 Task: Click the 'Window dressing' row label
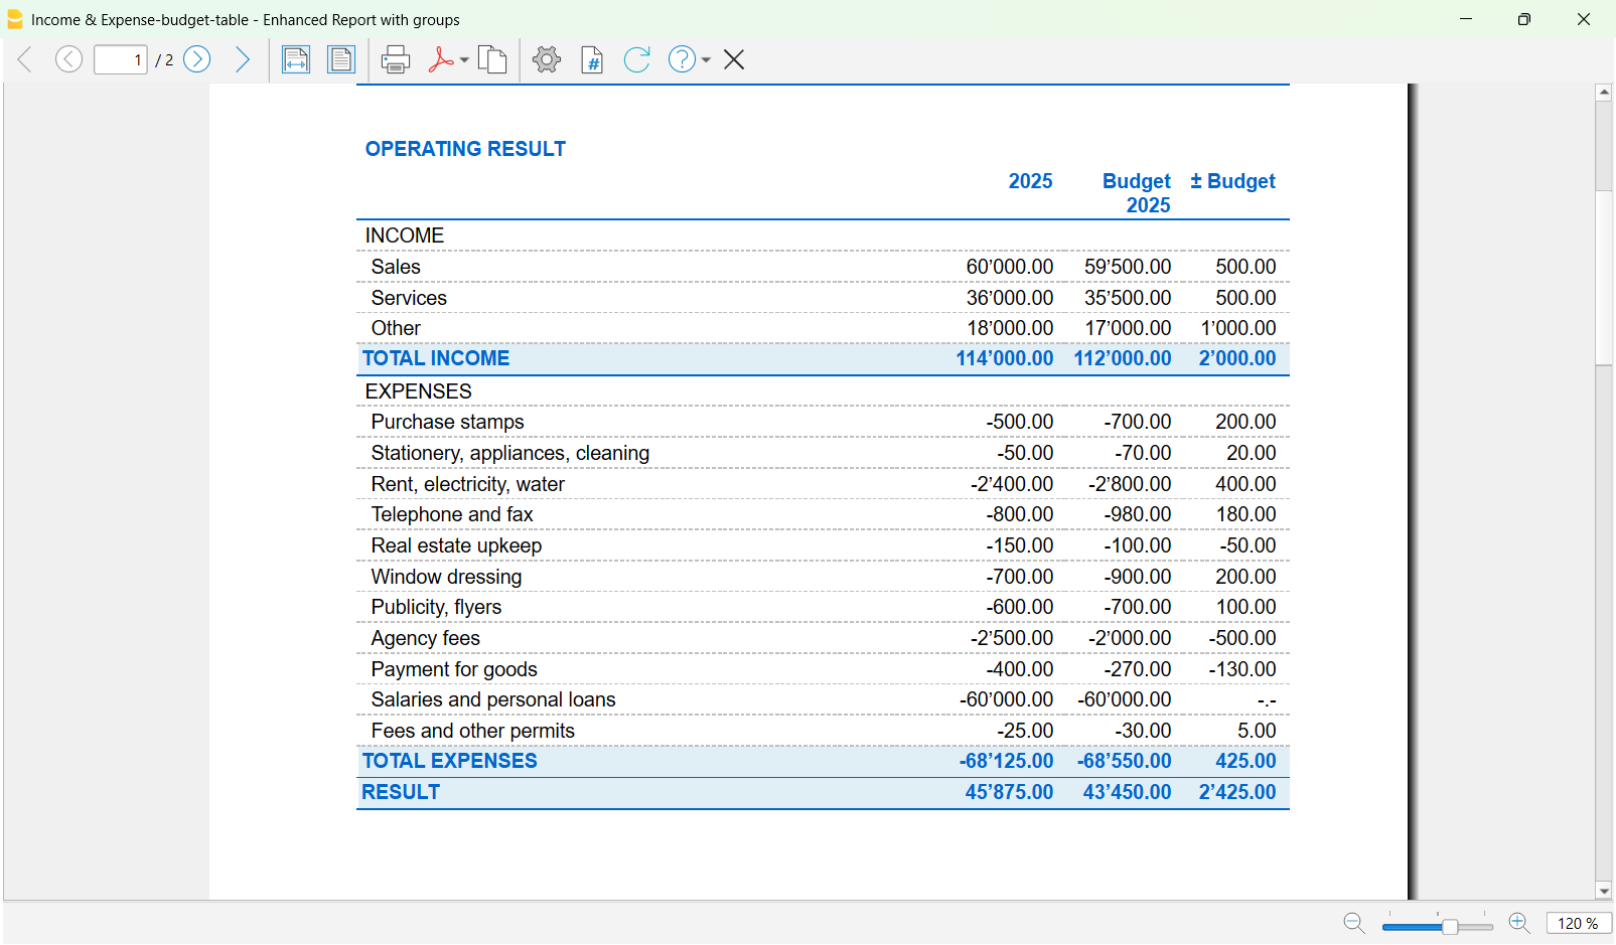click(446, 577)
